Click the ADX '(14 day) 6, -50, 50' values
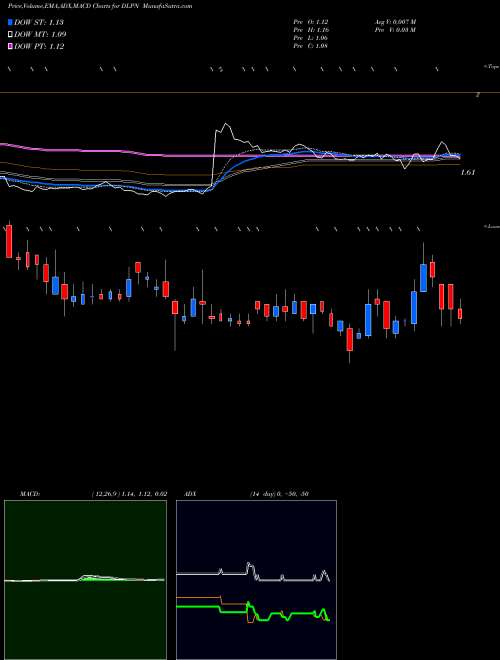This screenshot has width=500, height=660. pyautogui.click(x=279, y=494)
